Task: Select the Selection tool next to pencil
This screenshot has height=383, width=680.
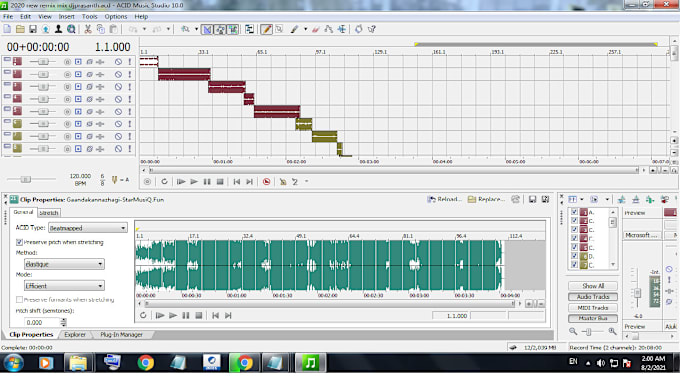Action: (279, 29)
